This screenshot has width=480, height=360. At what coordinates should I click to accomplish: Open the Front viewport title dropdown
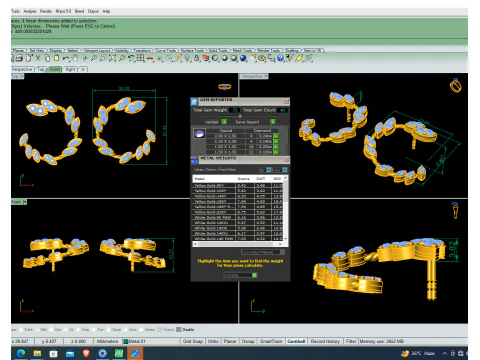[x=25, y=202]
